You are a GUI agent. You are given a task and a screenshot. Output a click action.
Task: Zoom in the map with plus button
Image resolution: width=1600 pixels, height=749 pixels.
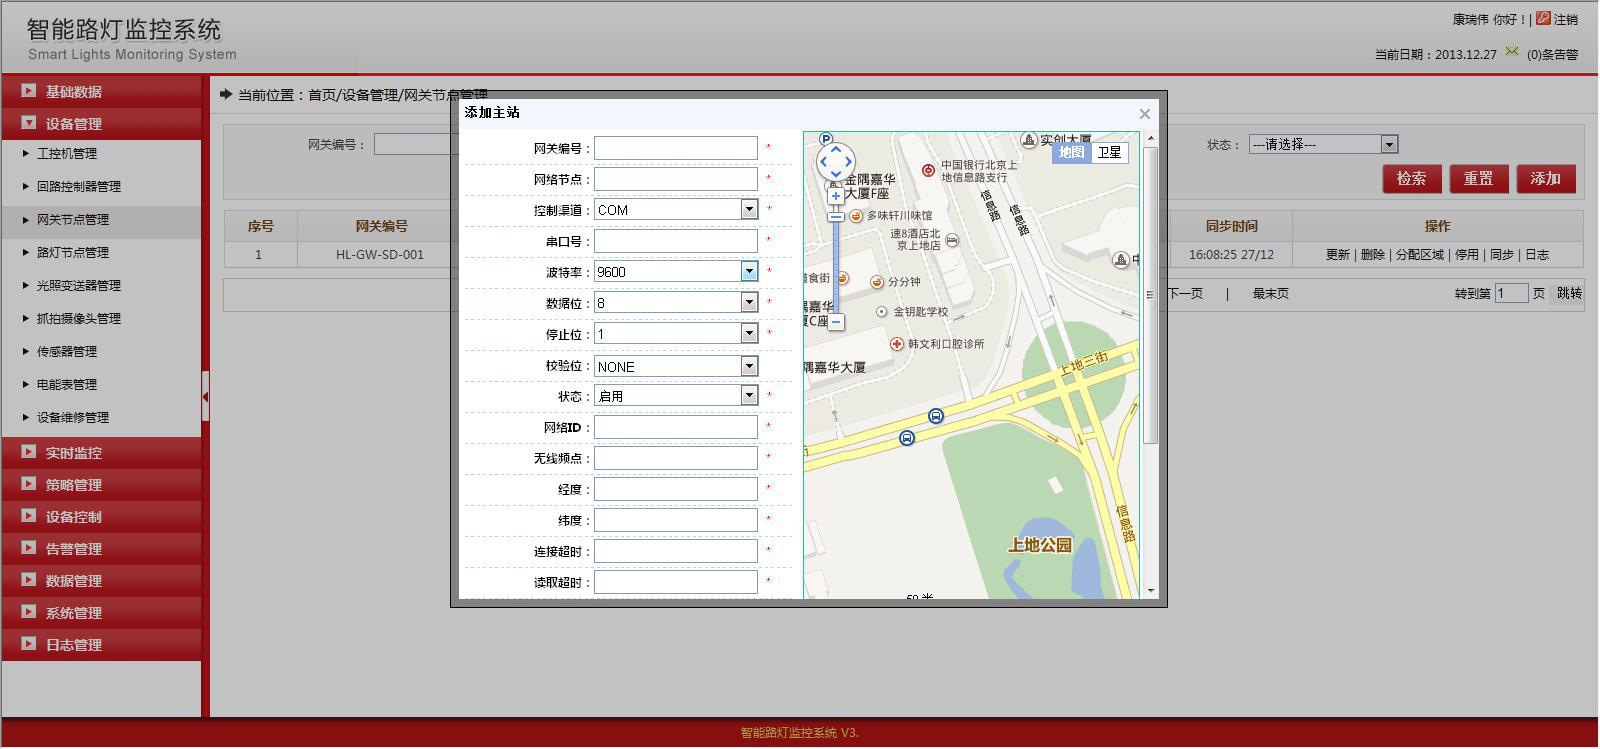click(836, 196)
